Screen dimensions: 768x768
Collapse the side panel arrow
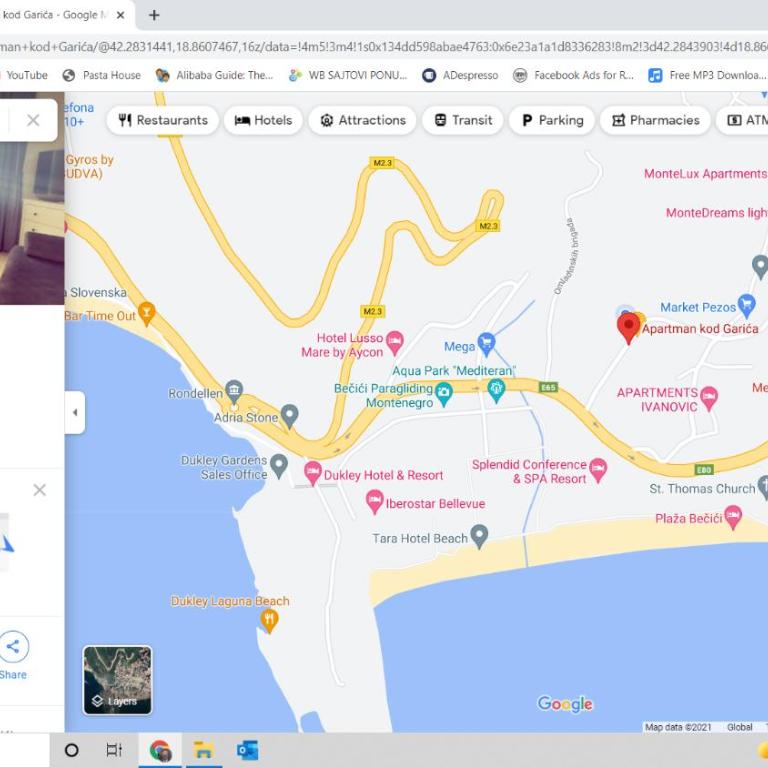[x=75, y=412]
